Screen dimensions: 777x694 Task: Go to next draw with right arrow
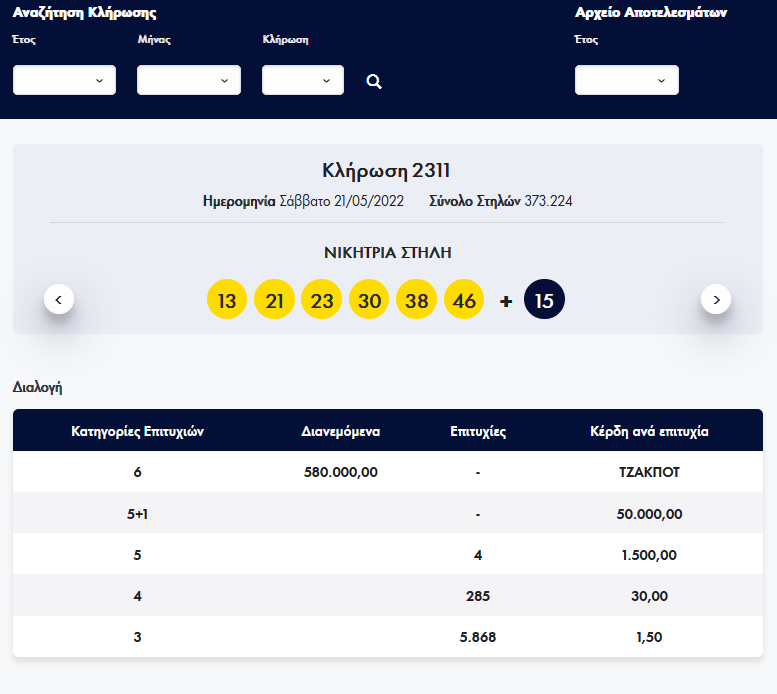pyautogui.click(x=716, y=299)
